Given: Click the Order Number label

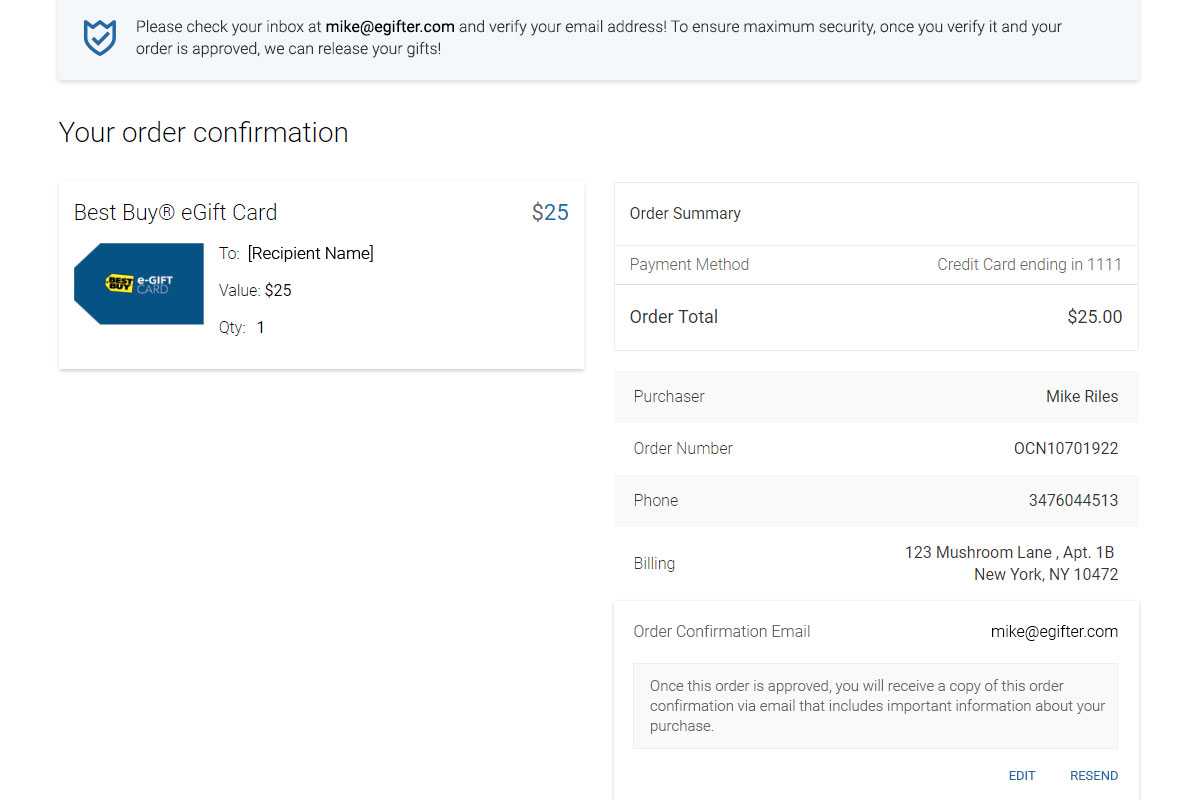Looking at the screenshot, I should click(x=683, y=449).
